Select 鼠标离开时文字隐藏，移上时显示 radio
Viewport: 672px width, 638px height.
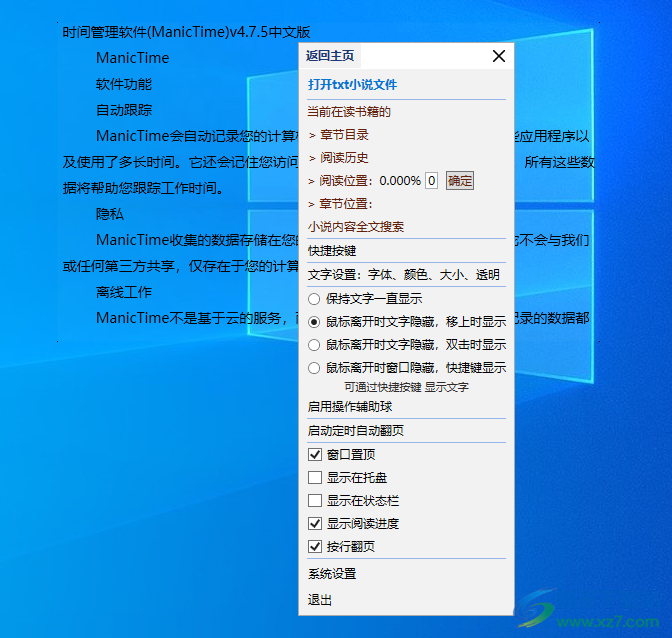(314, 322)
